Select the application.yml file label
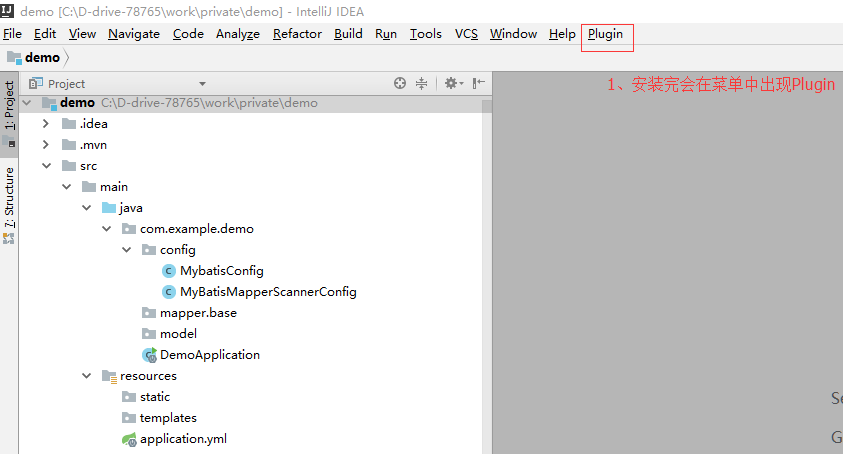Screen dimensions: 843x454 tap(183, 439)
